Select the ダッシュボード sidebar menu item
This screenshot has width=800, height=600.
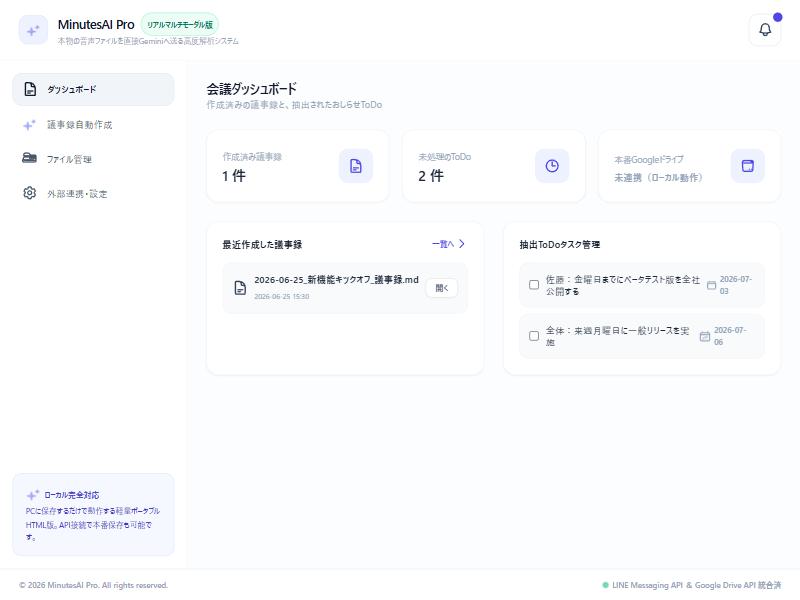pos(93,89)
